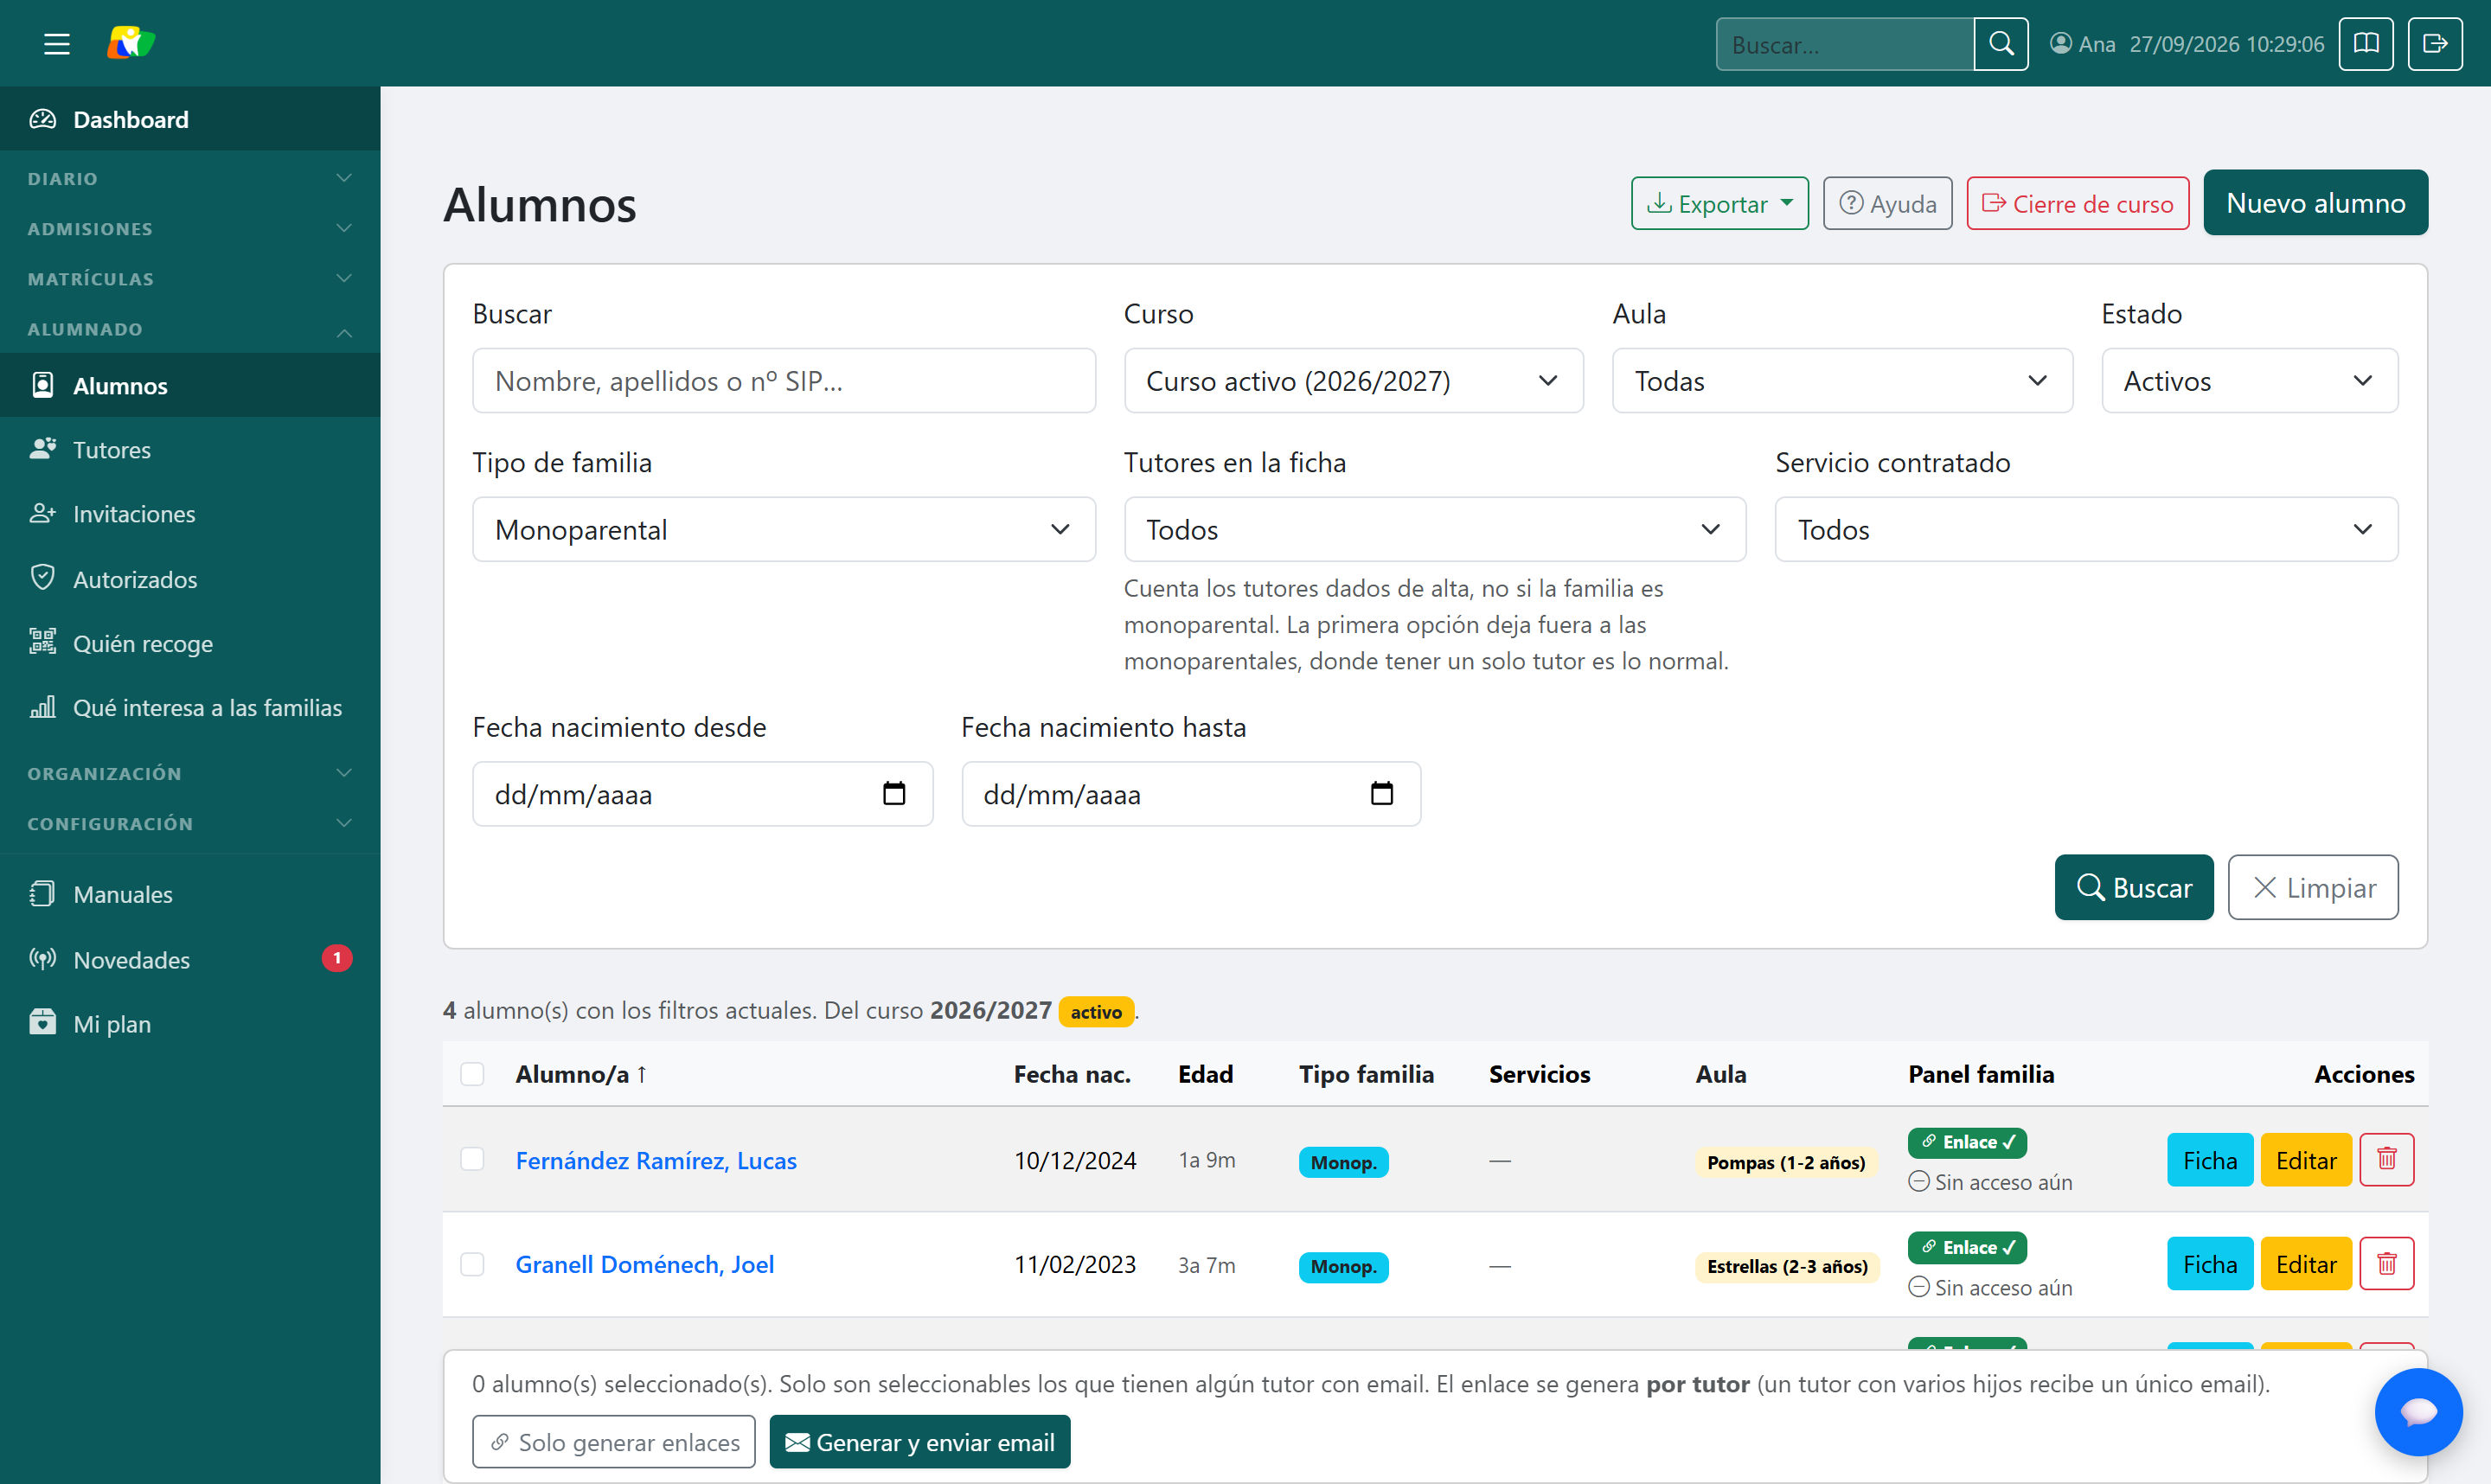Viewport: 2491px width, 1484px height.
Task: Expand the Exportar dropdown button
Action: [1719, 203]
